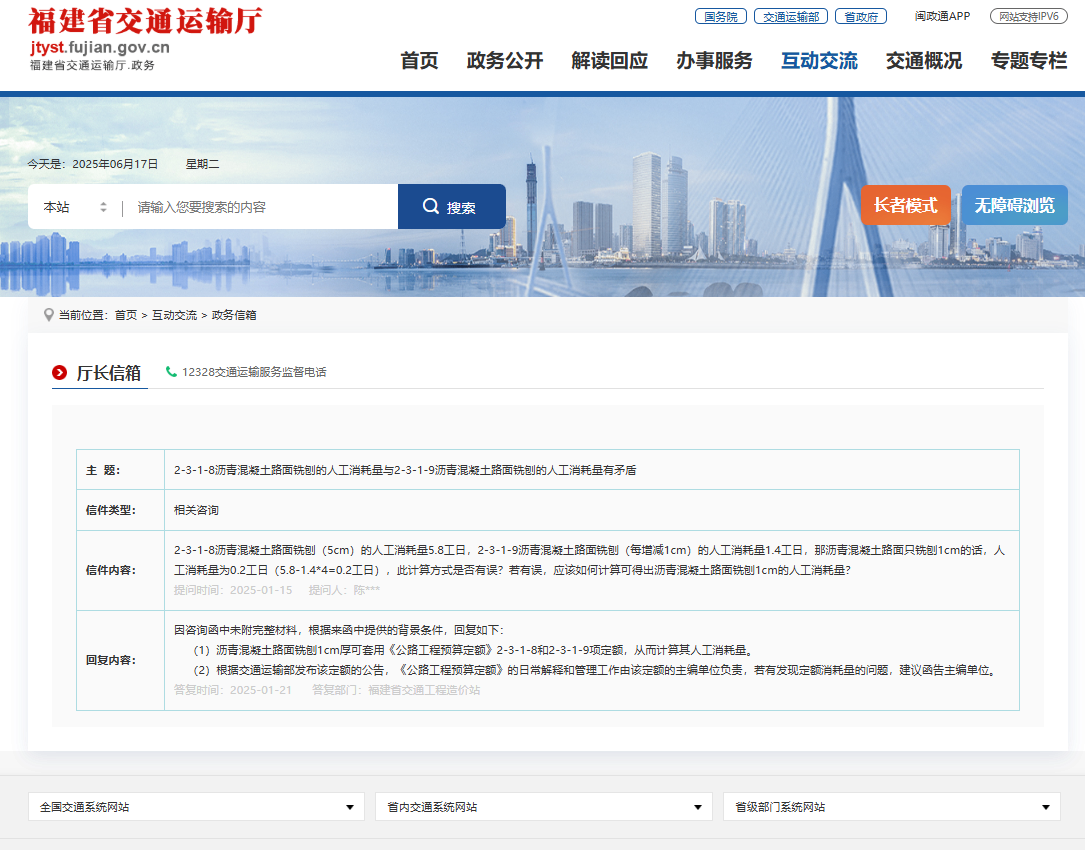Click the 搜索 search button
Viewport: 1085px width, 850px height.
451,205
